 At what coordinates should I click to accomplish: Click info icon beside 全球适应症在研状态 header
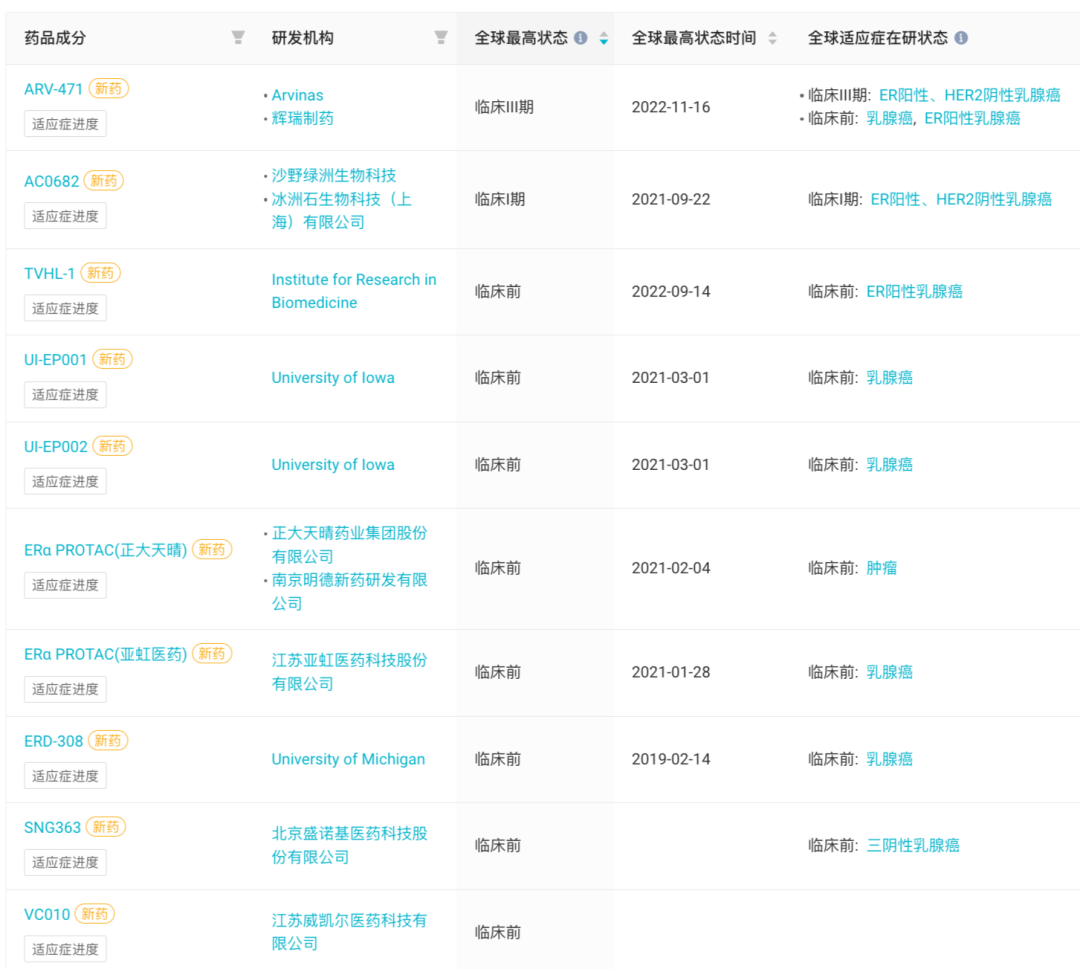coord(961,38)
